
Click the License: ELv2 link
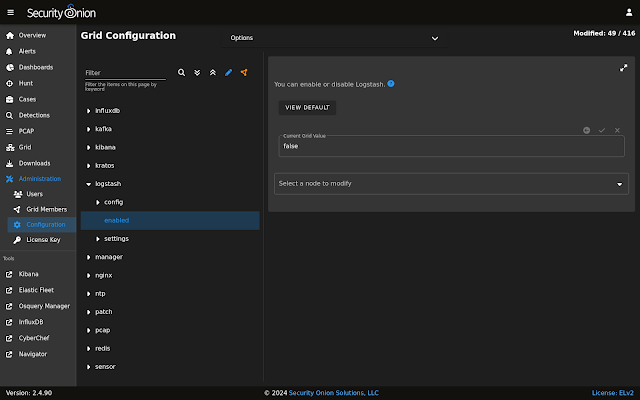pyautogui.click(x=613, y=393)
